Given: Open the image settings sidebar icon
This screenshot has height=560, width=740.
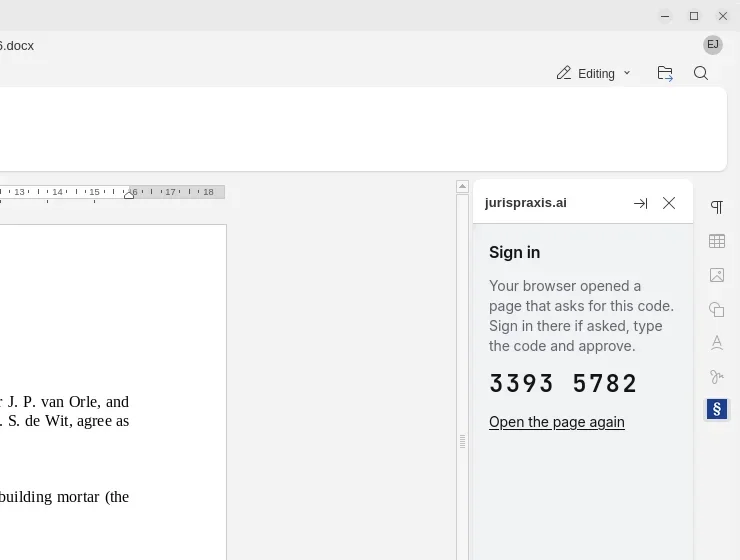Looking at the screenshot, I should (717, 275).
